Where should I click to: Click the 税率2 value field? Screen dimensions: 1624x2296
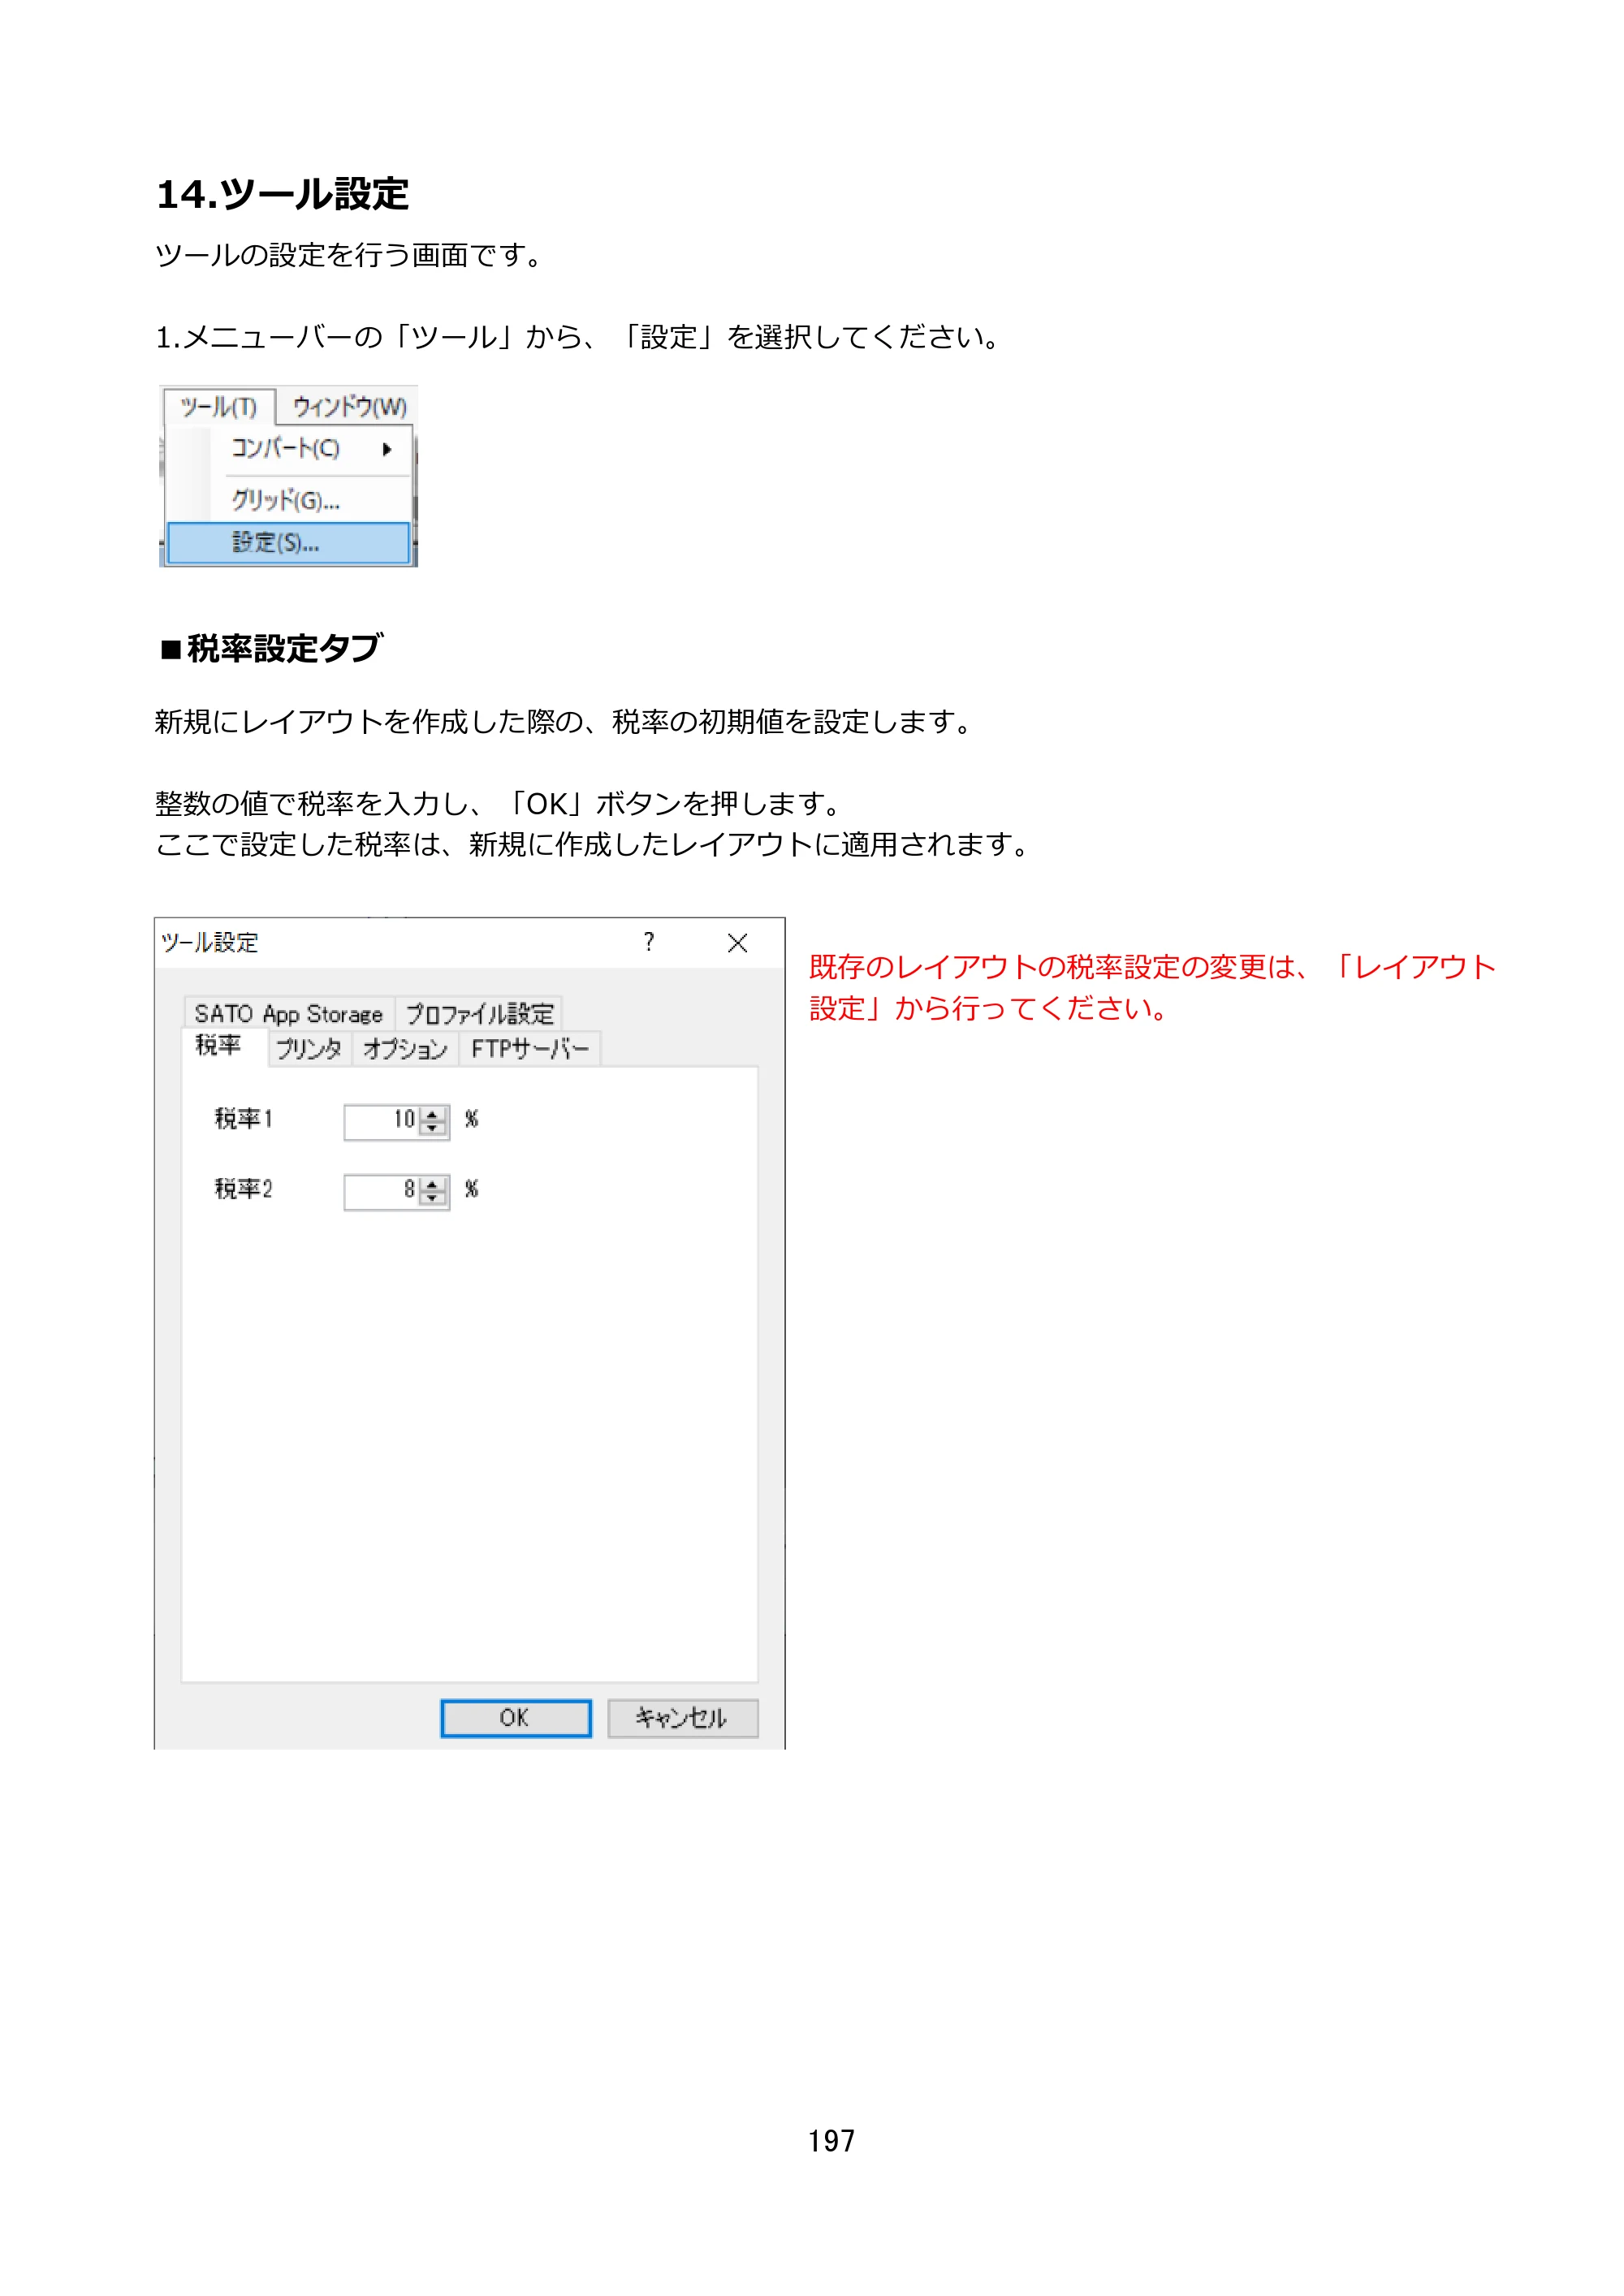click(x=381, y=1191)
